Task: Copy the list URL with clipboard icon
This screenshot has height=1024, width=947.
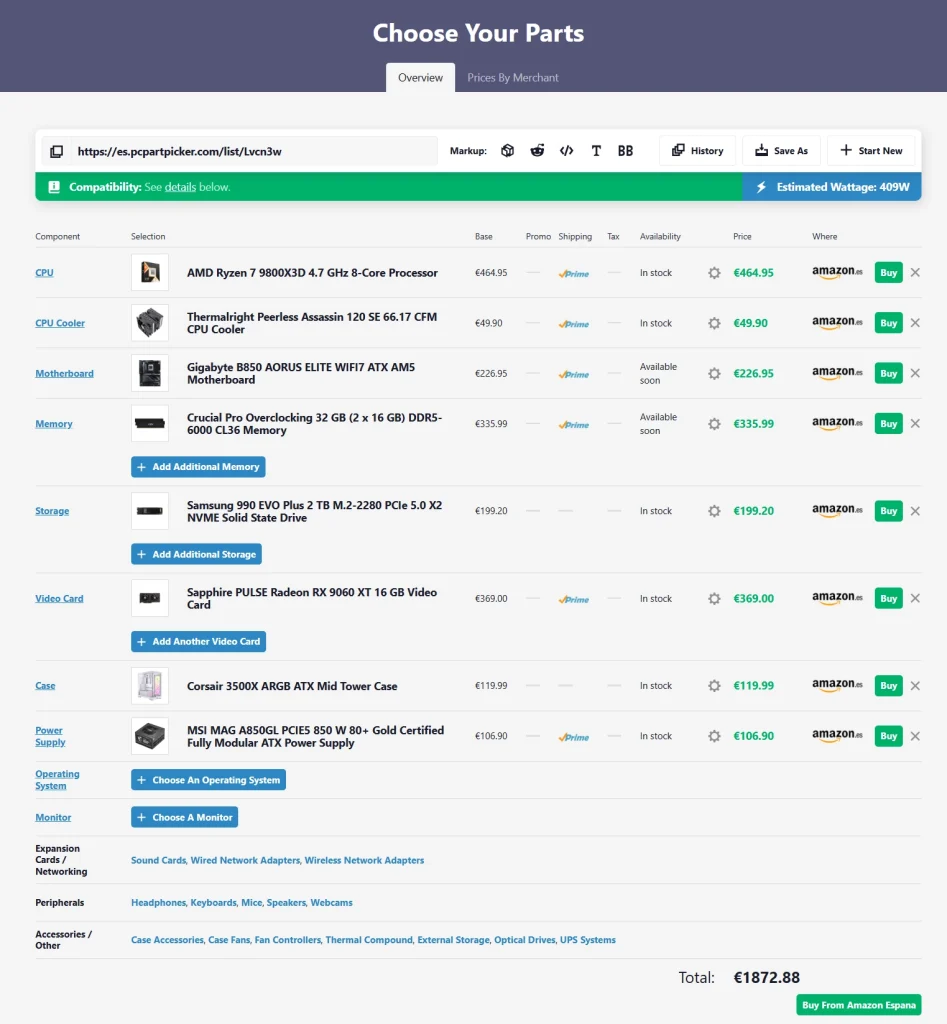Action: [x=57, y=152]
